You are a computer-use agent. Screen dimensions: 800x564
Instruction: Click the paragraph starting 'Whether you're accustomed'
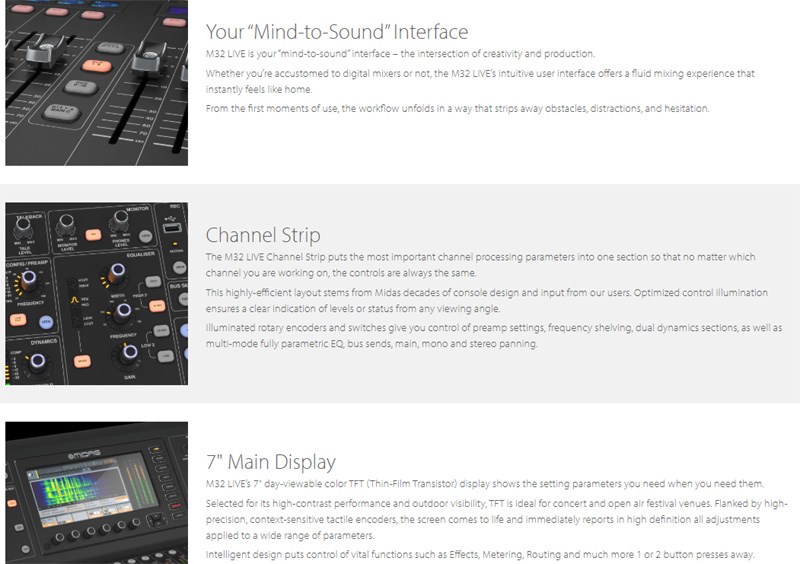pyautogui.click(x=480, y=81)
